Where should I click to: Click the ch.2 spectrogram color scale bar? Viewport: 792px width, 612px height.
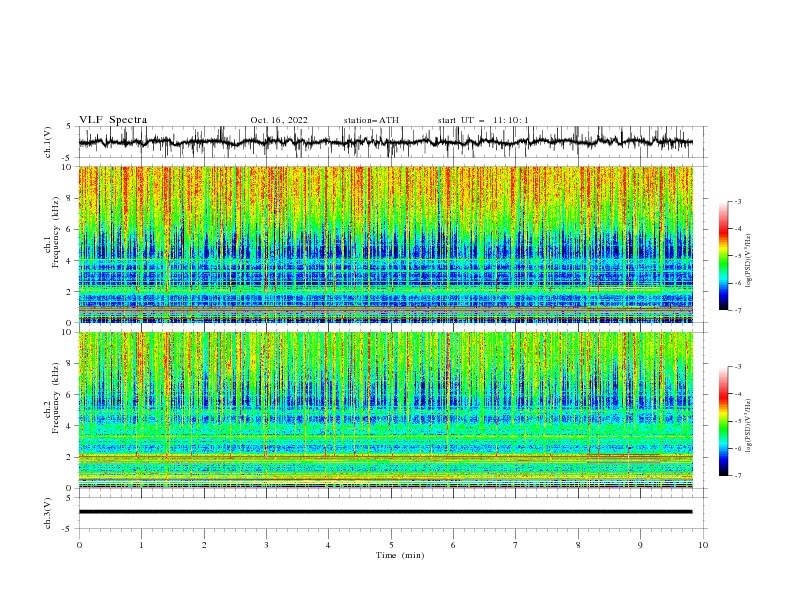(x=724, y=421)
